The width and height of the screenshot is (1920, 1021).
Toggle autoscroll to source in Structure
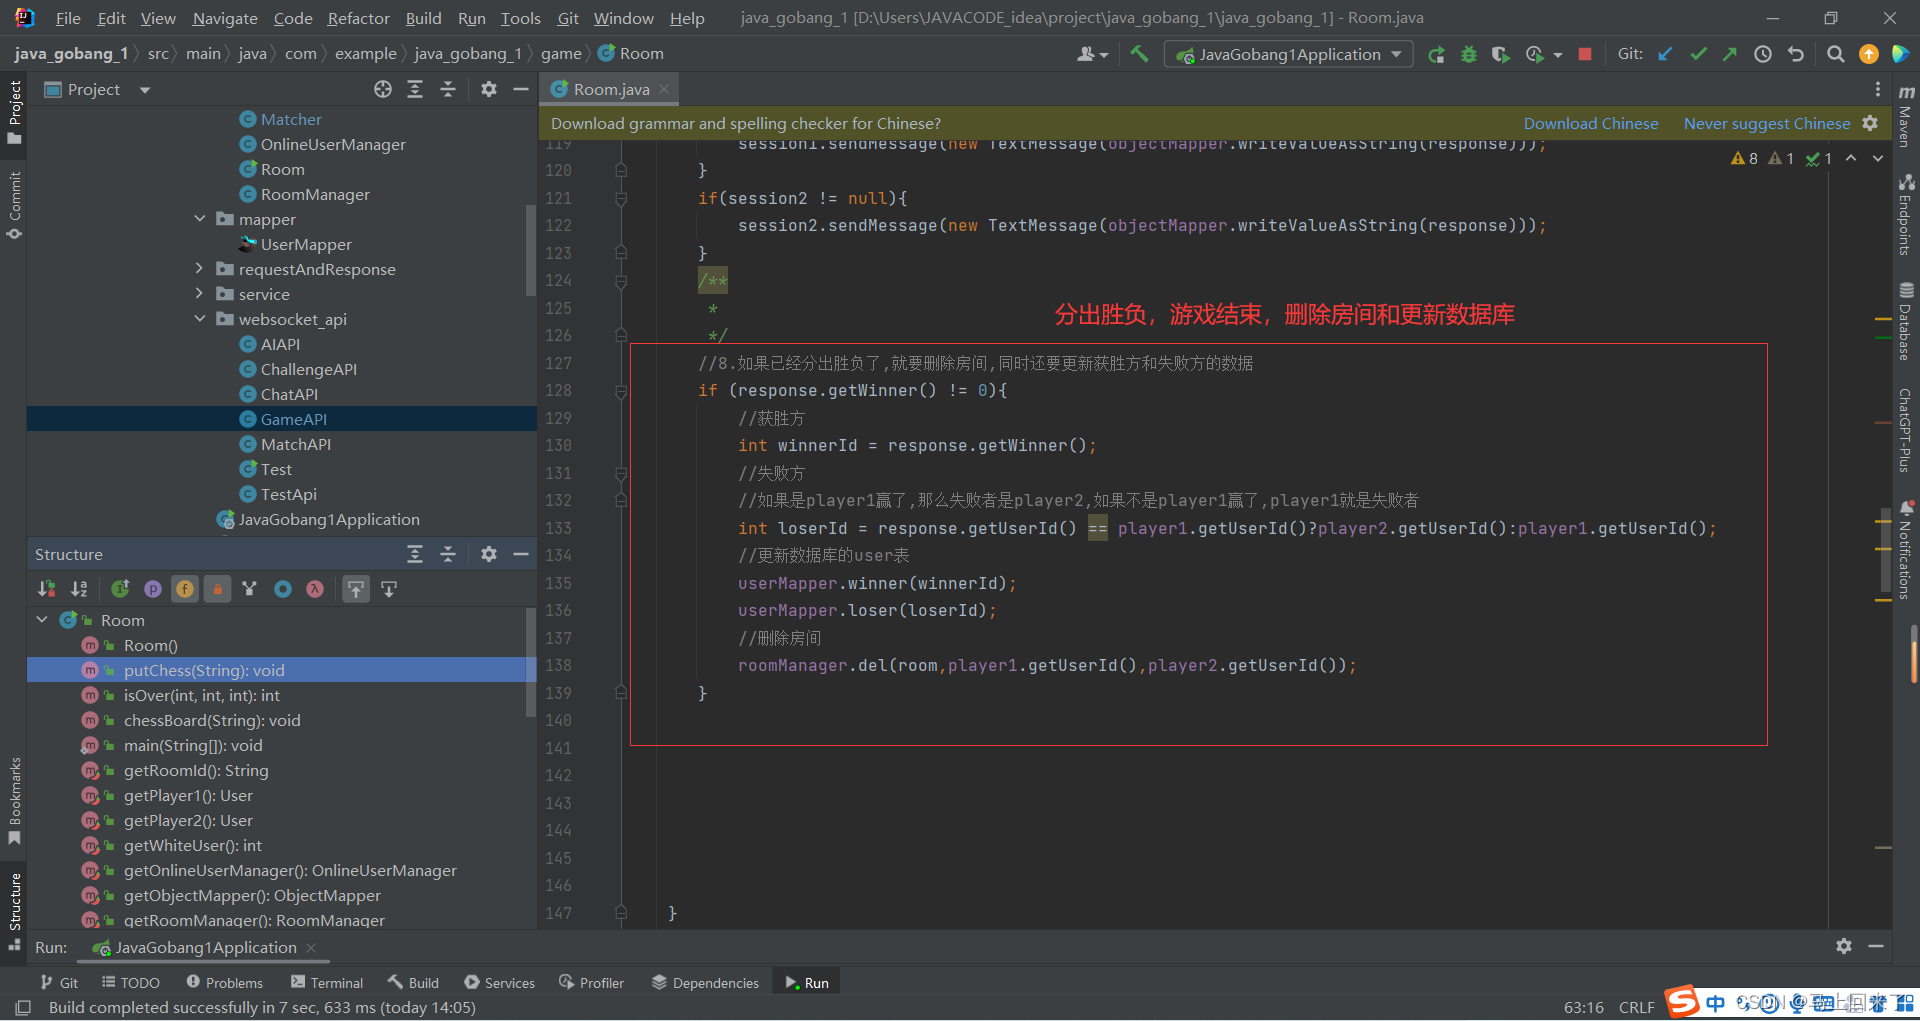pyautogui.click(x=356, y=589)
